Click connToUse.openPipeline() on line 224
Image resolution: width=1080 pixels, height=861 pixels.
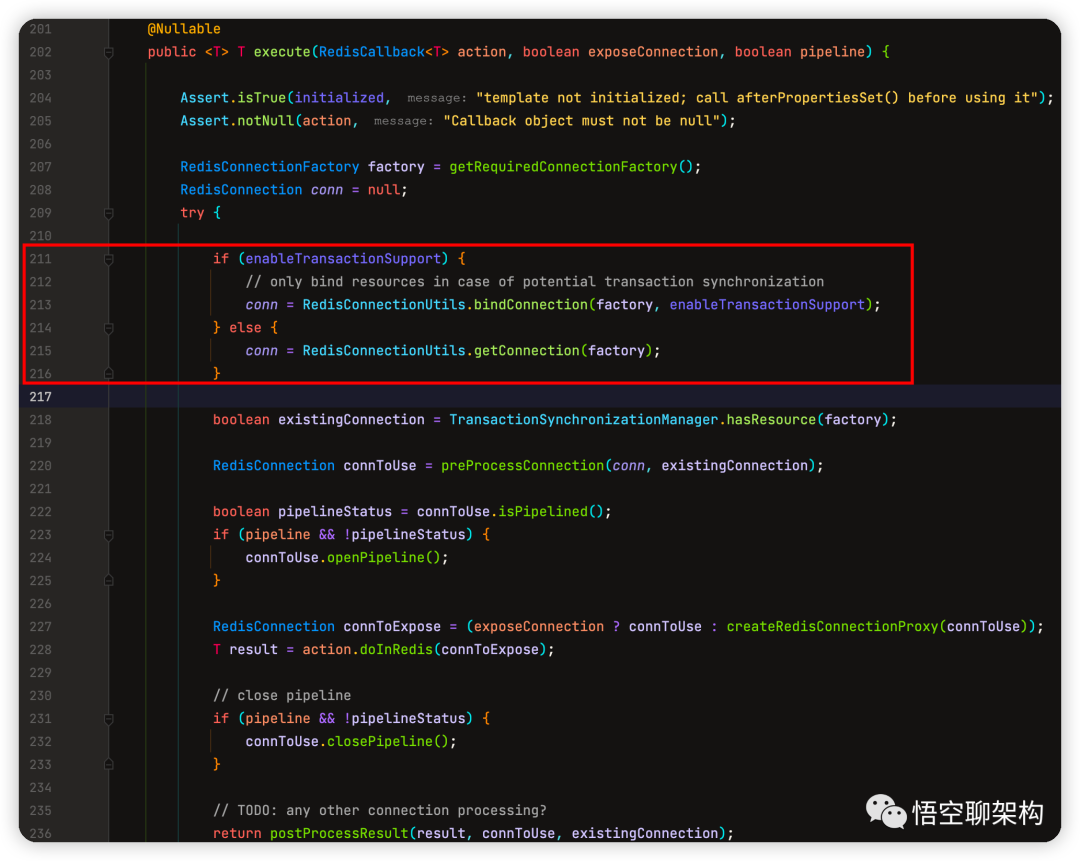pos(343,557)
